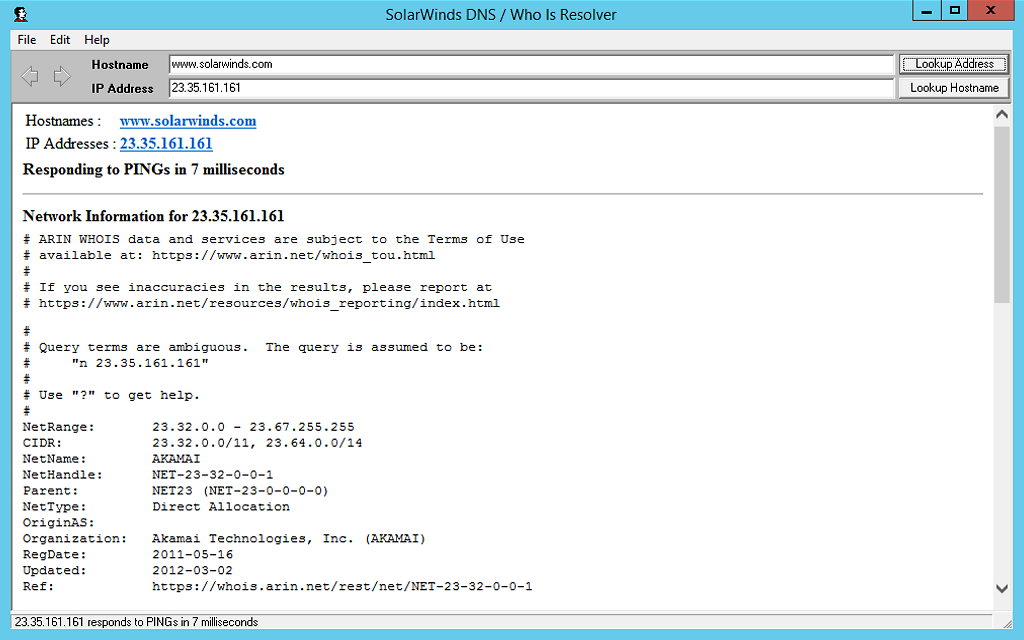Click the RegDate value 2011-05-16

pos(193,554)
